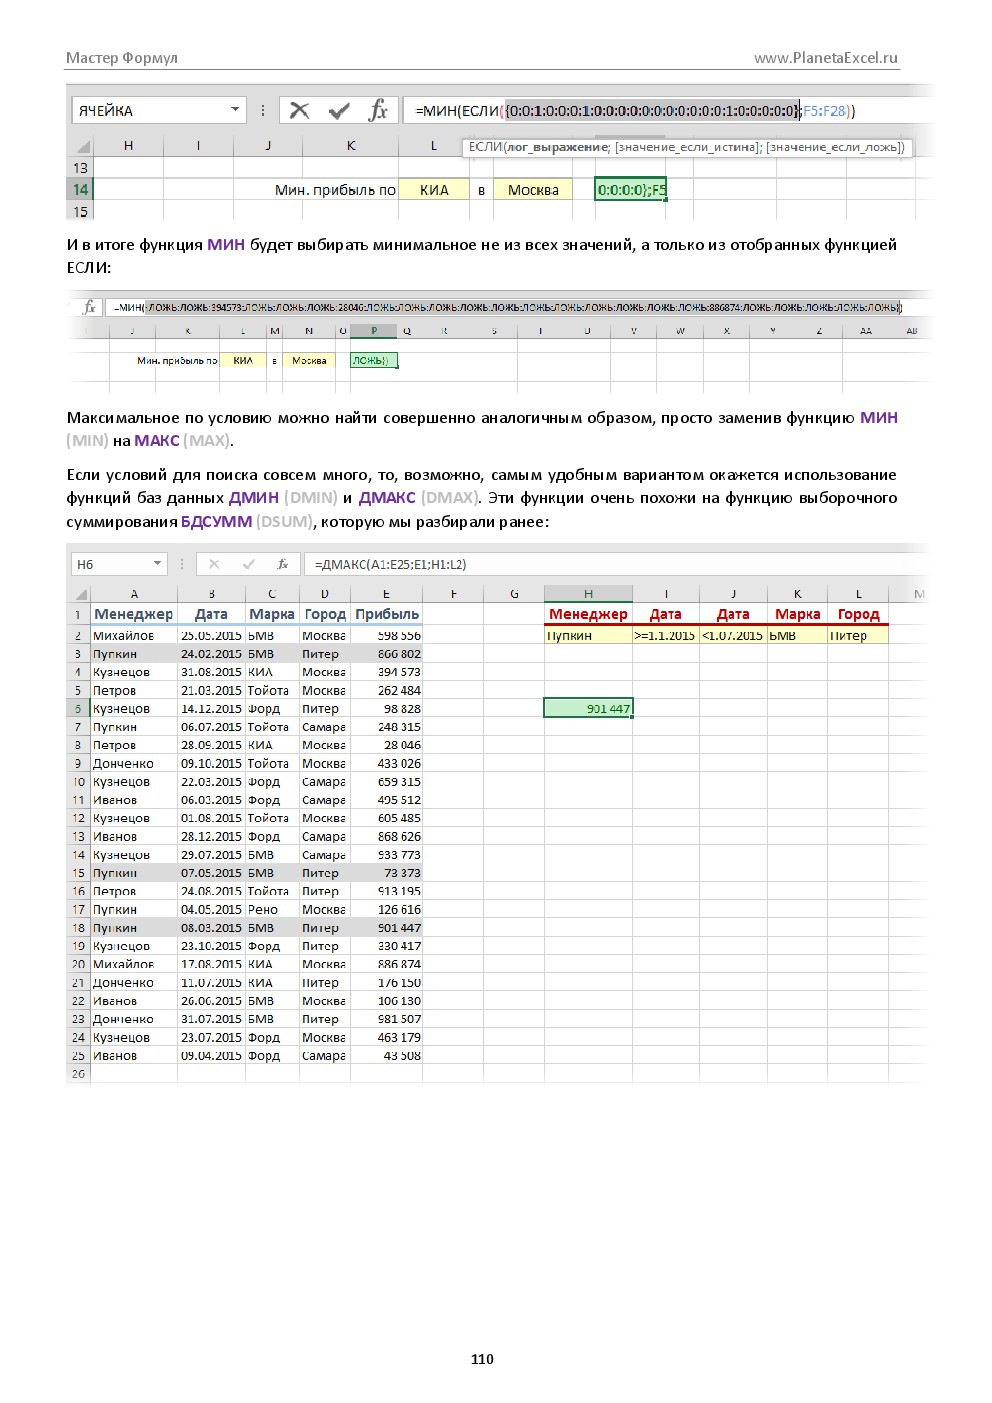
Task: Click fx icon next to =ДМАКС formula
Action: pos(283,564)
